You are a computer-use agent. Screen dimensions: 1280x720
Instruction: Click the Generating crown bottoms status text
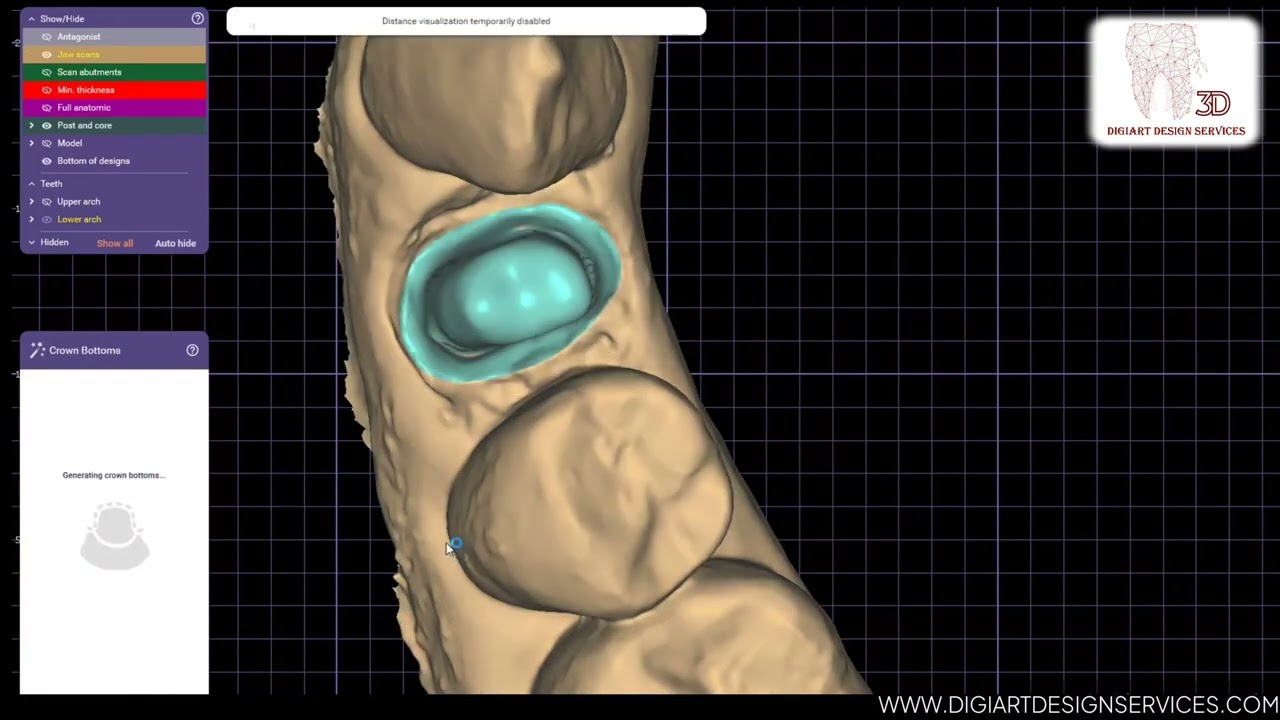(x=114, y=475)
